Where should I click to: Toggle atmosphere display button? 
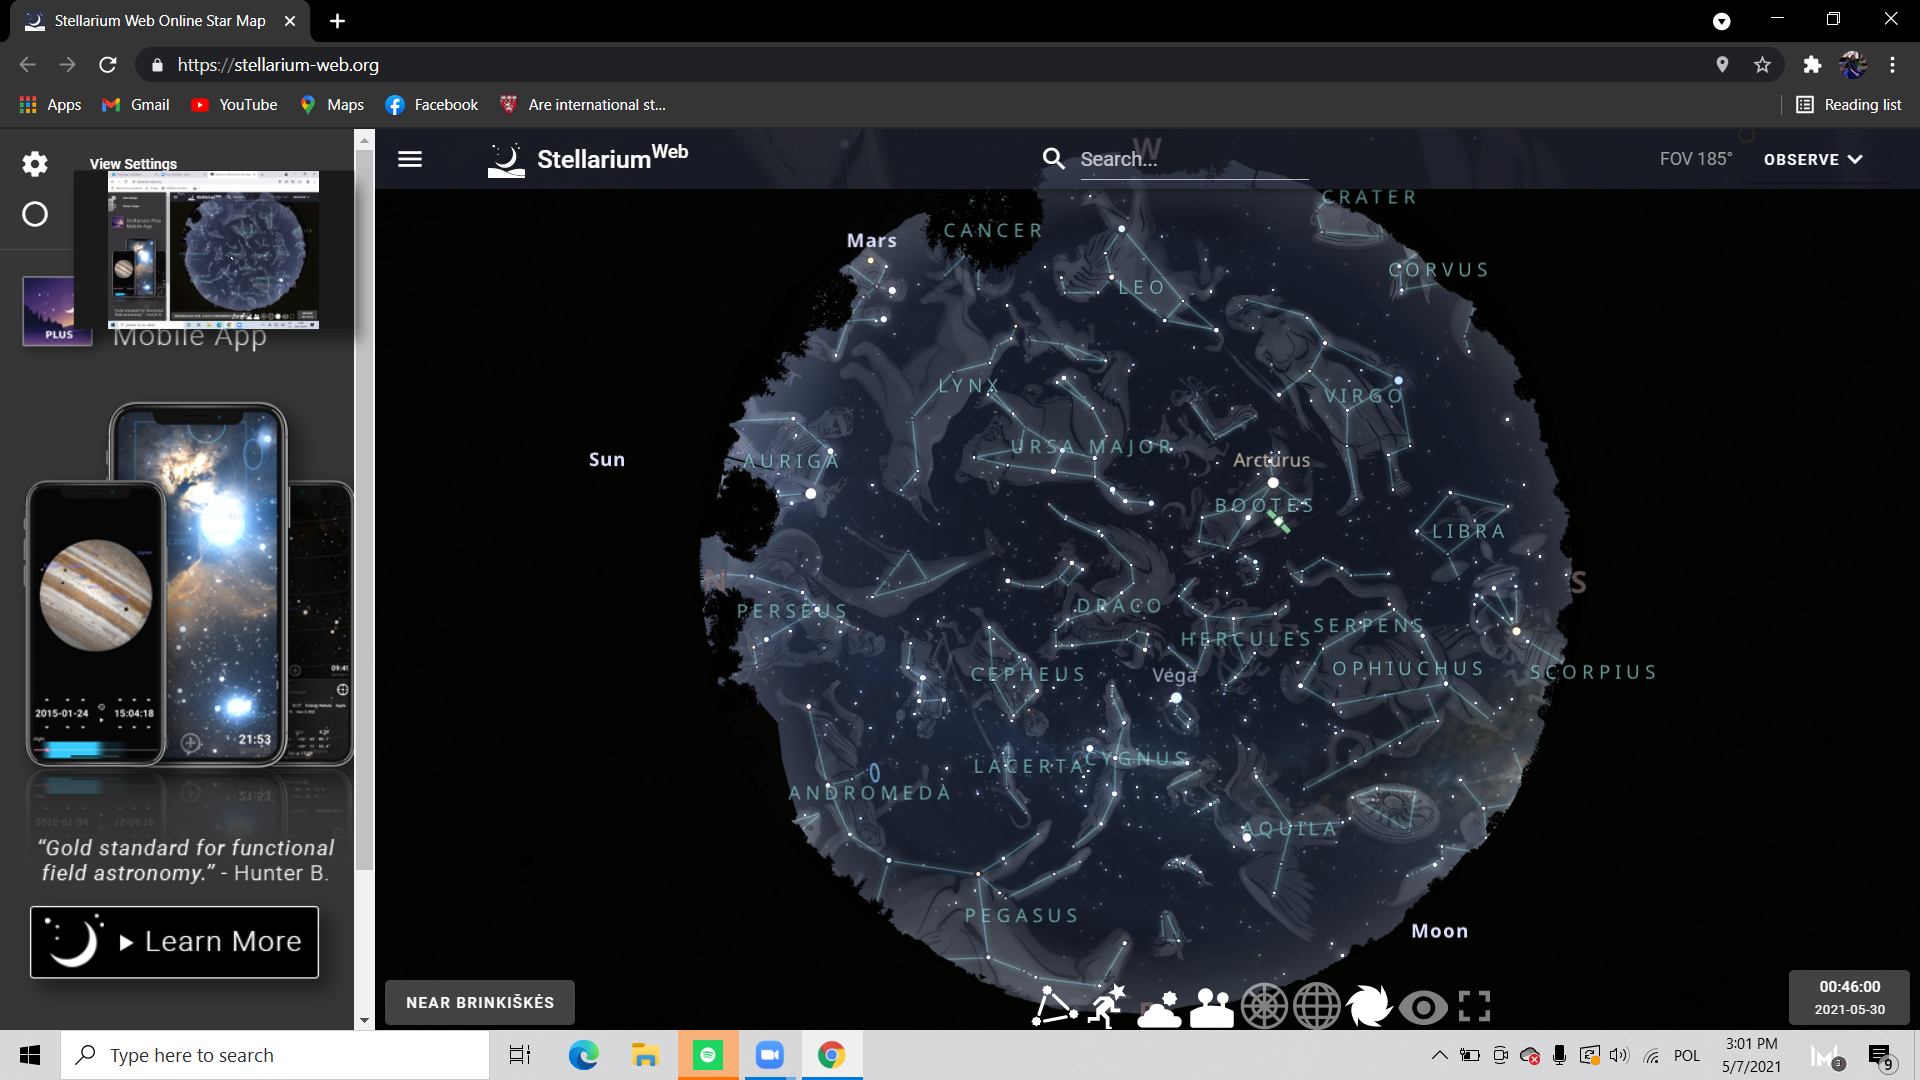pos(1159,1008)
